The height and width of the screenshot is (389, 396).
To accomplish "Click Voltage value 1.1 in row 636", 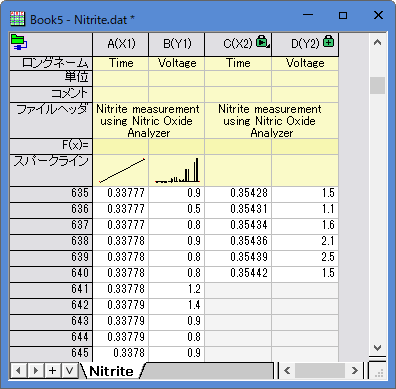I will click(x=305, y=209).
